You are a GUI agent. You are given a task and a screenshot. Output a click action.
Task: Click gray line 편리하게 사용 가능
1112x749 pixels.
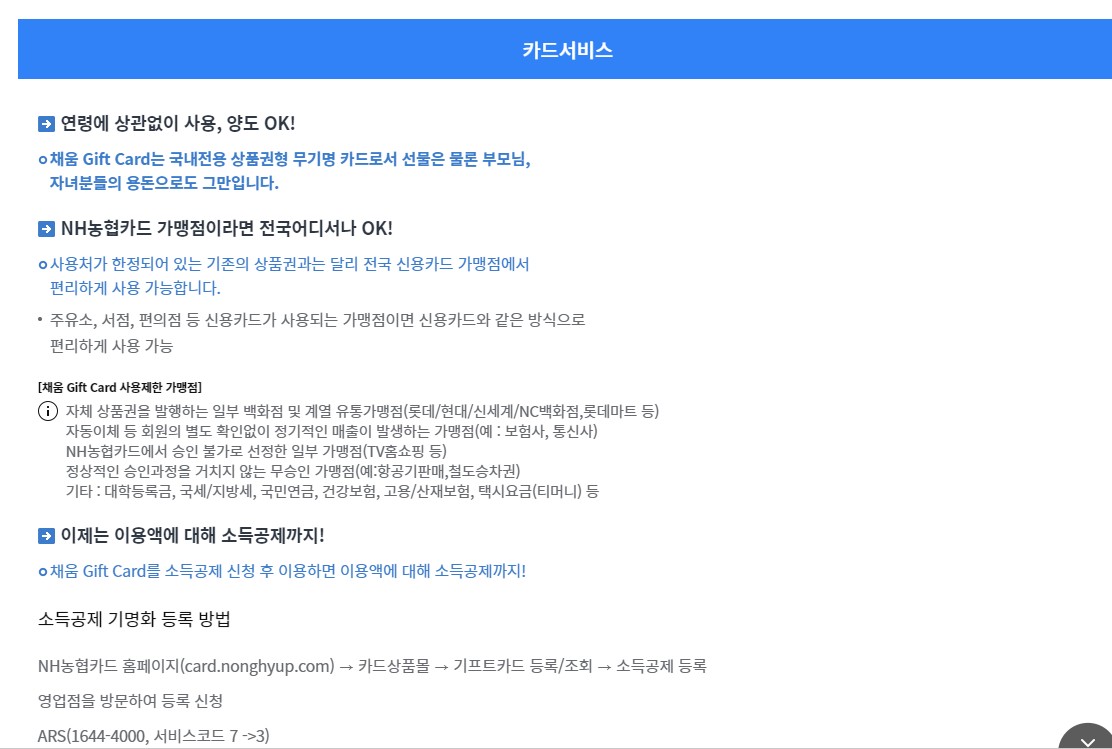coord(111,346)
